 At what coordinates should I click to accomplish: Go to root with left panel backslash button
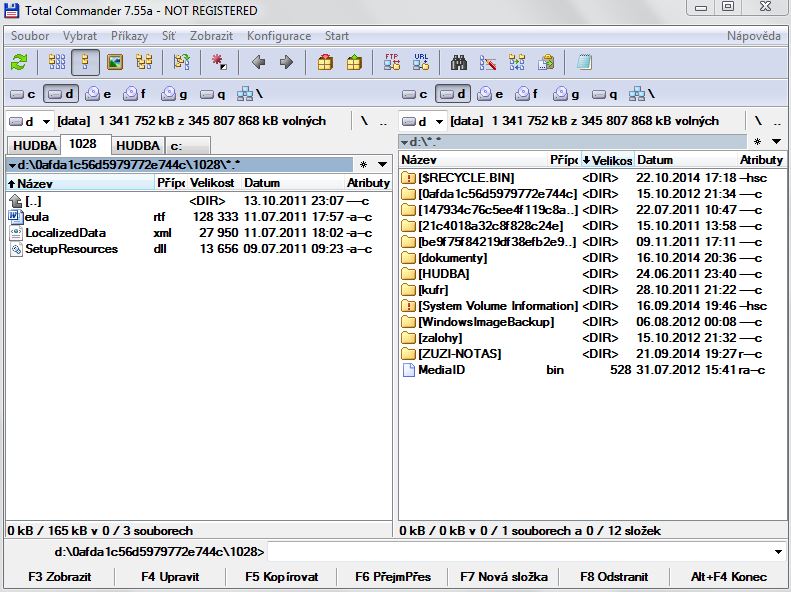pyautogui.click(x=364, y=121)
